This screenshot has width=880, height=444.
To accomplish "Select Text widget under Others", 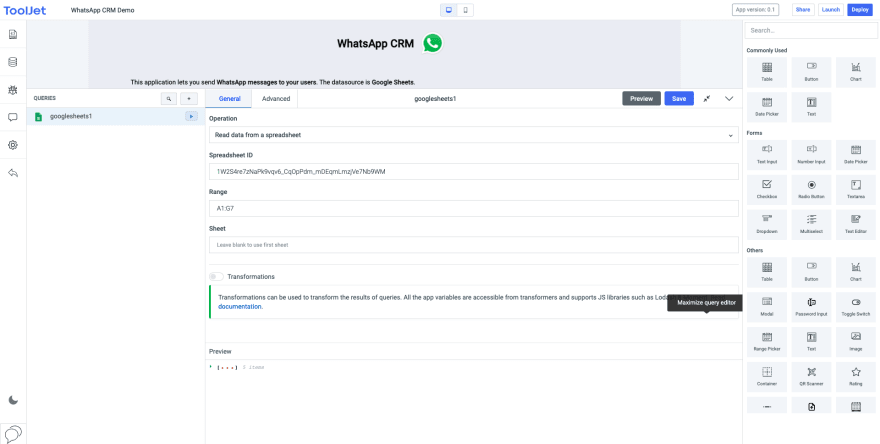I will (812, 341).
